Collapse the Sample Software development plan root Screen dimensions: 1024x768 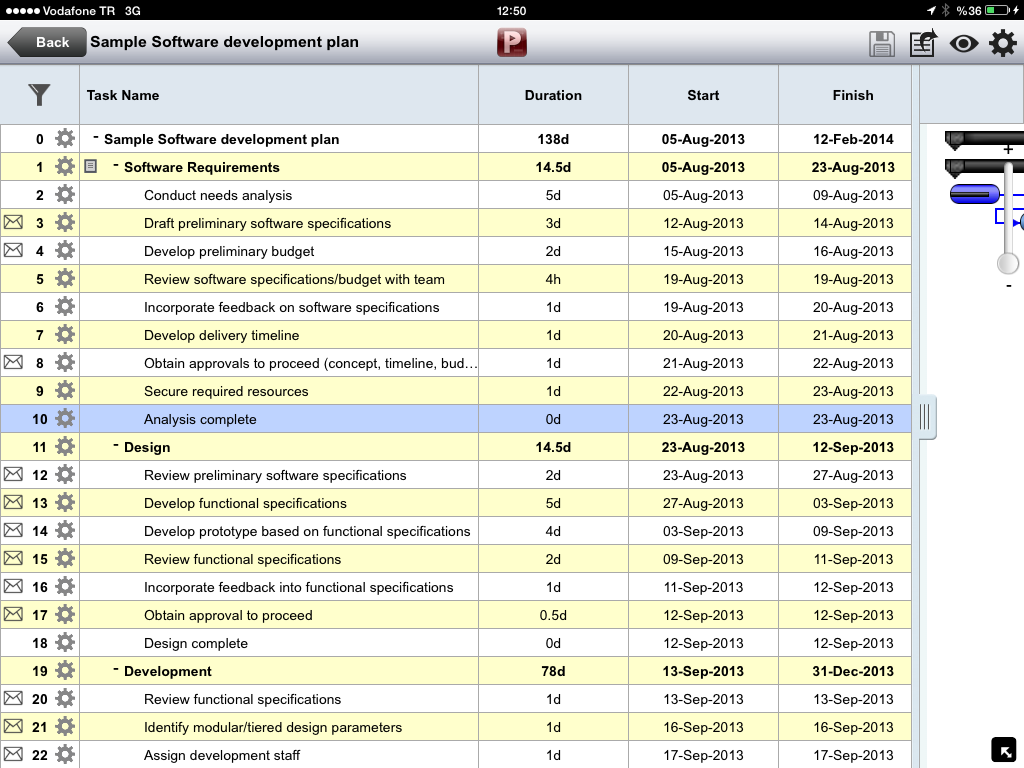[x=96, y=138]
